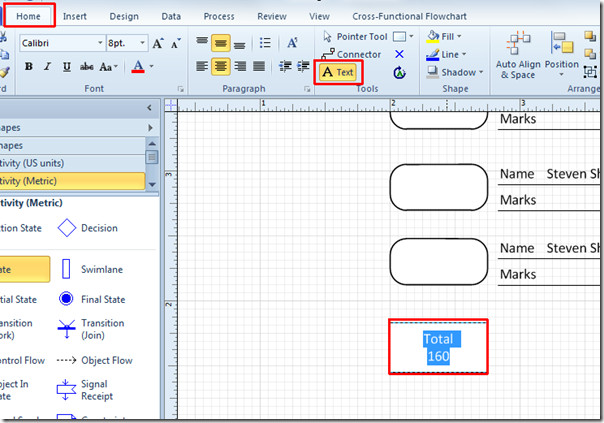Toggle Strikethrough formatting
This screenshot has width=604, height=423.
[x=87, y=67]
